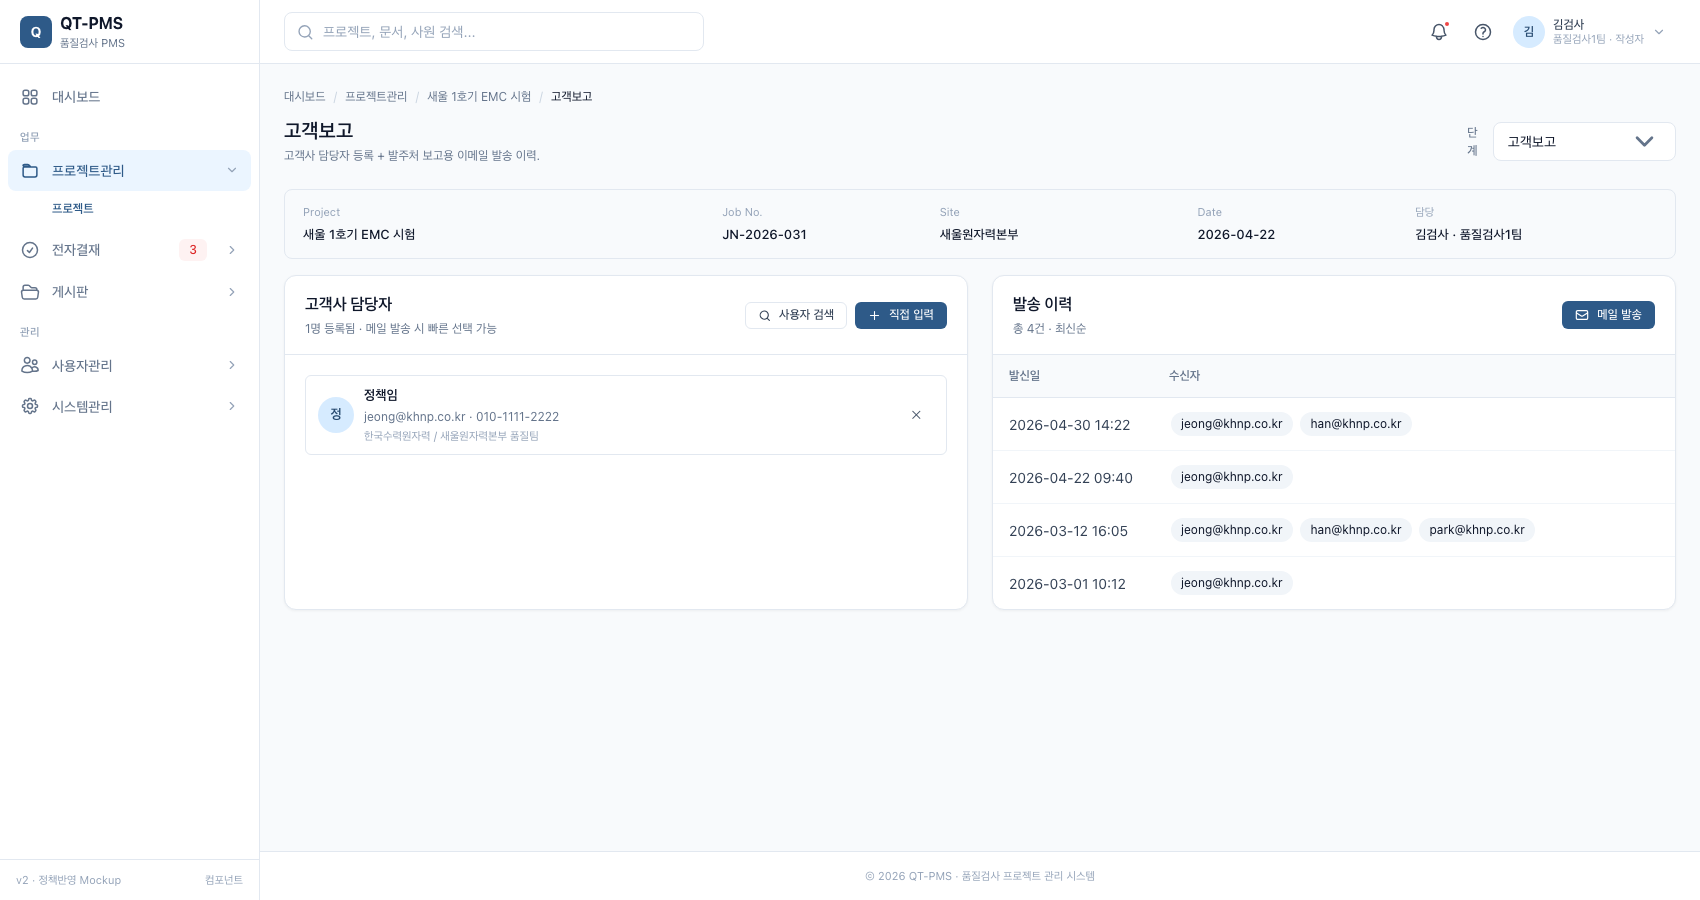Remove contact 정책임 with the X icon

tap(916, 415)
